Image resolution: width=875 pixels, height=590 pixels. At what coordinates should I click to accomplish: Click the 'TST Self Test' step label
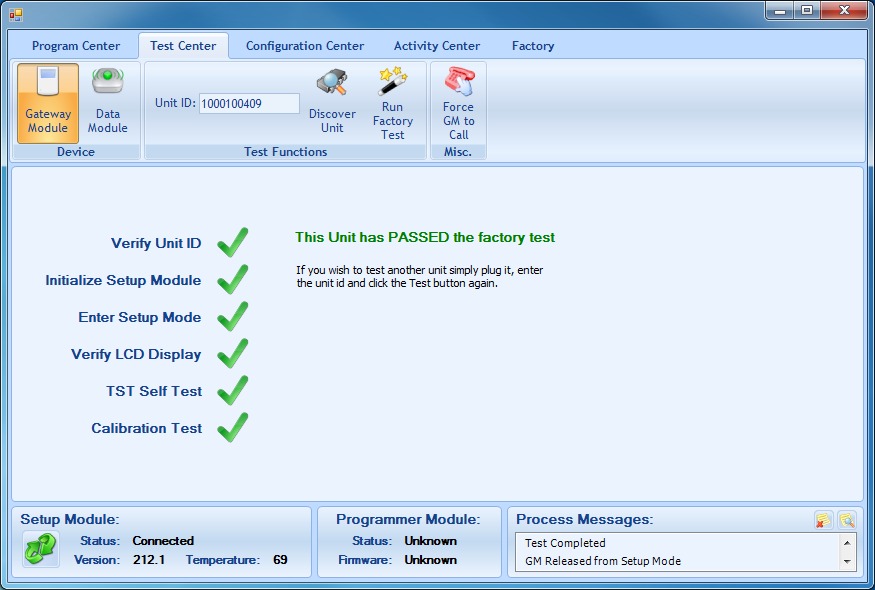tap(154, 391)
